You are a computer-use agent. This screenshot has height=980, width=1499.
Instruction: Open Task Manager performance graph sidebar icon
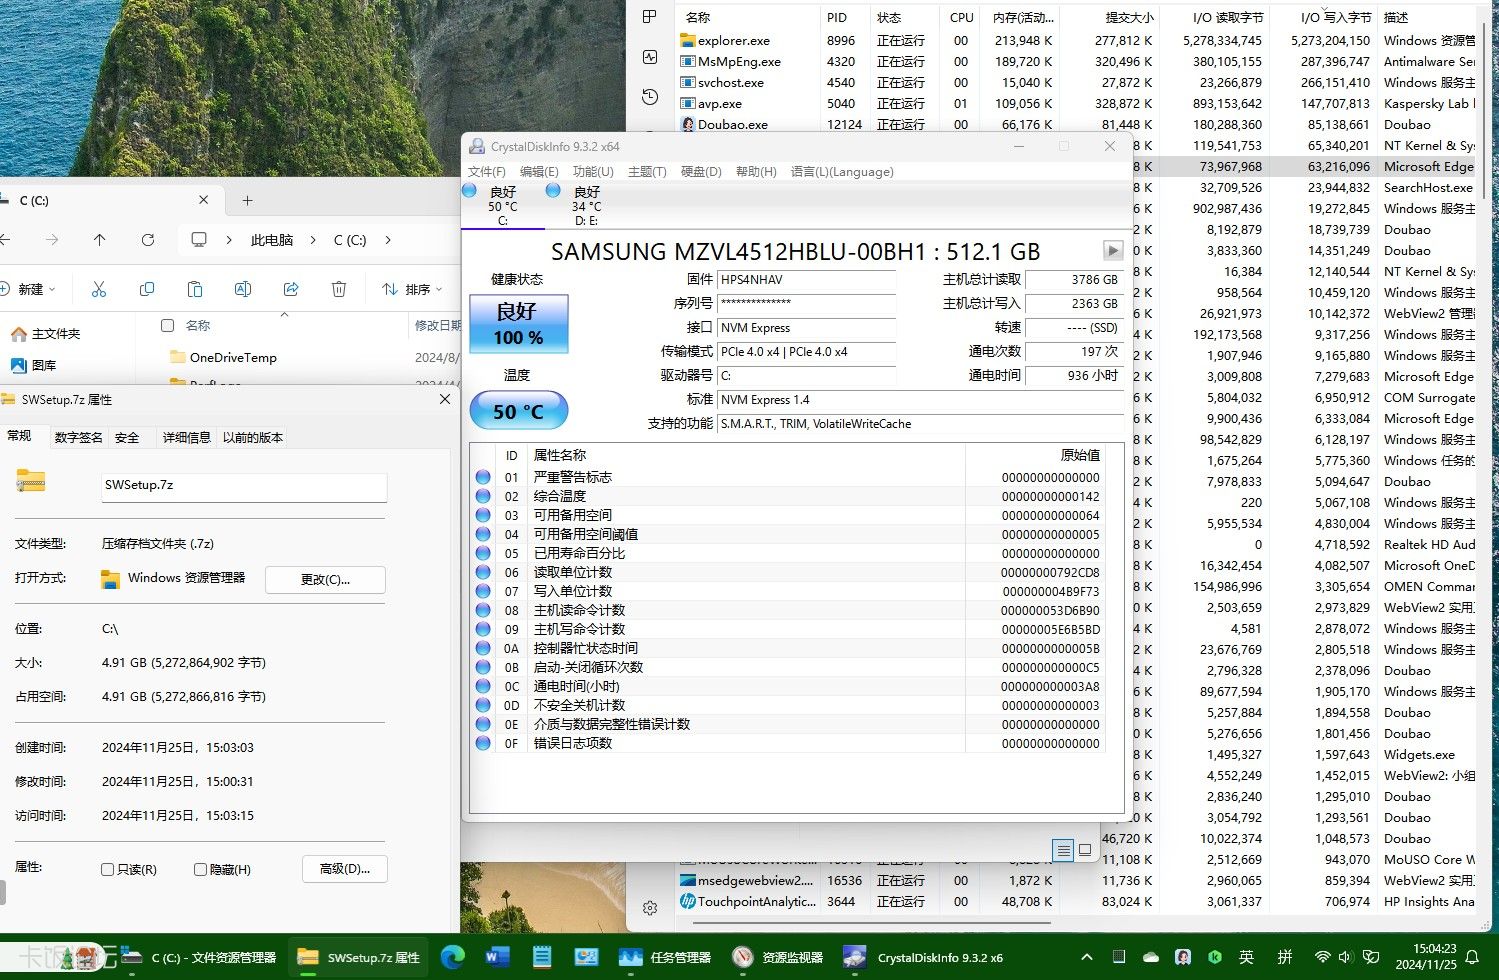(x=650, y=57)
